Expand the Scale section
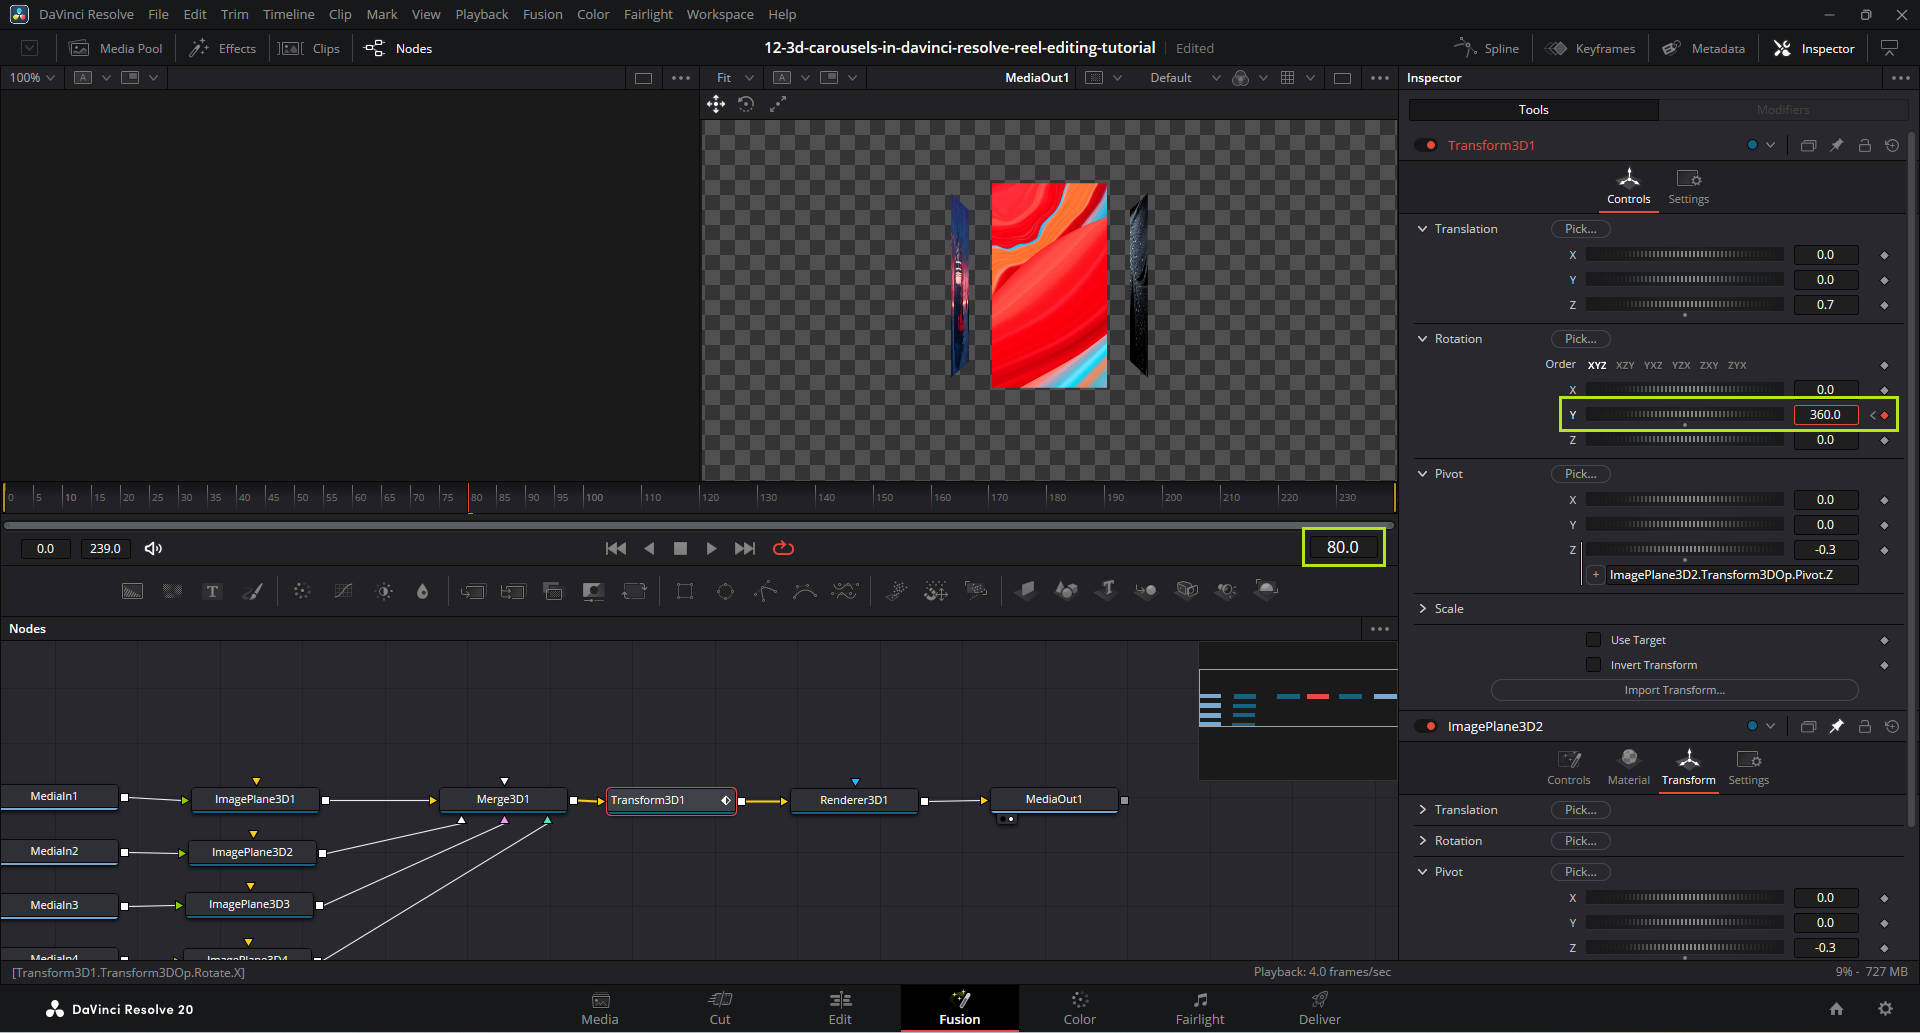 click(1423, 609)
